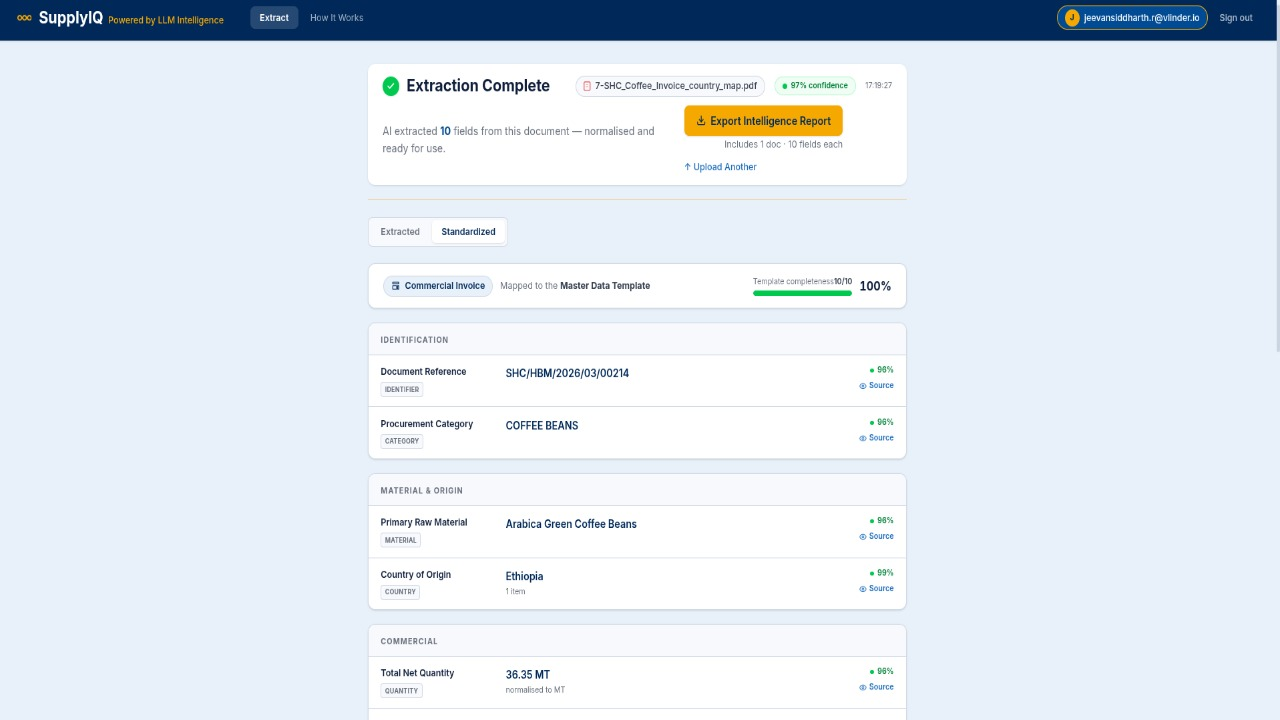Click the Procurement Category field label
Viewport: 1280px width, 720px height.
pyautogui.click(x=427, y=424)
